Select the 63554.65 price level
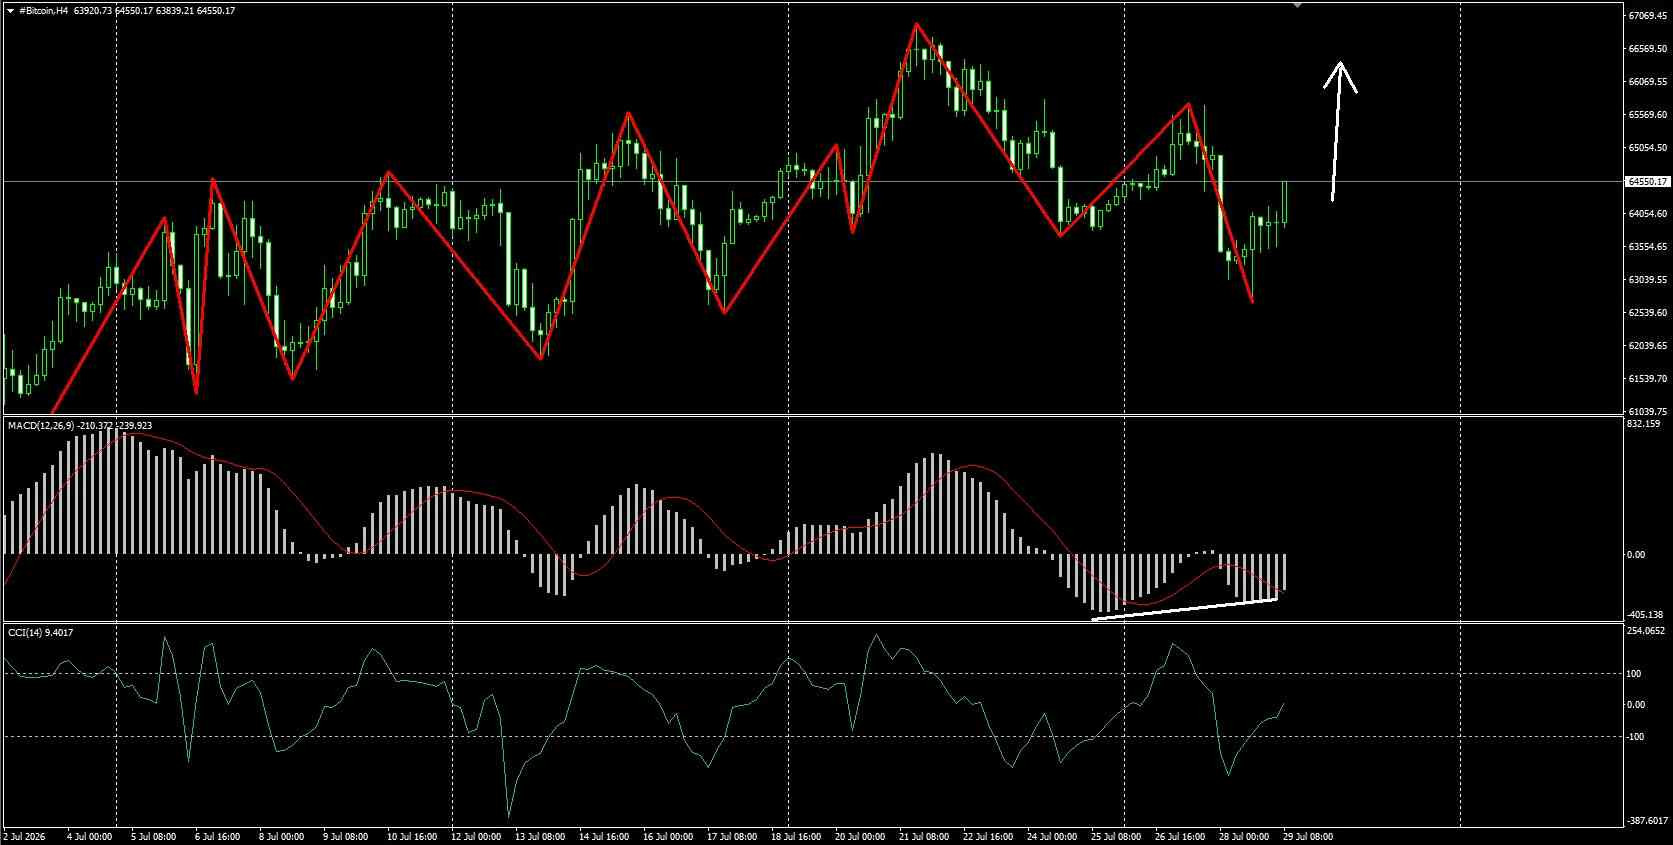The width and height of the screenshot is (1673, 845). 1646,247
